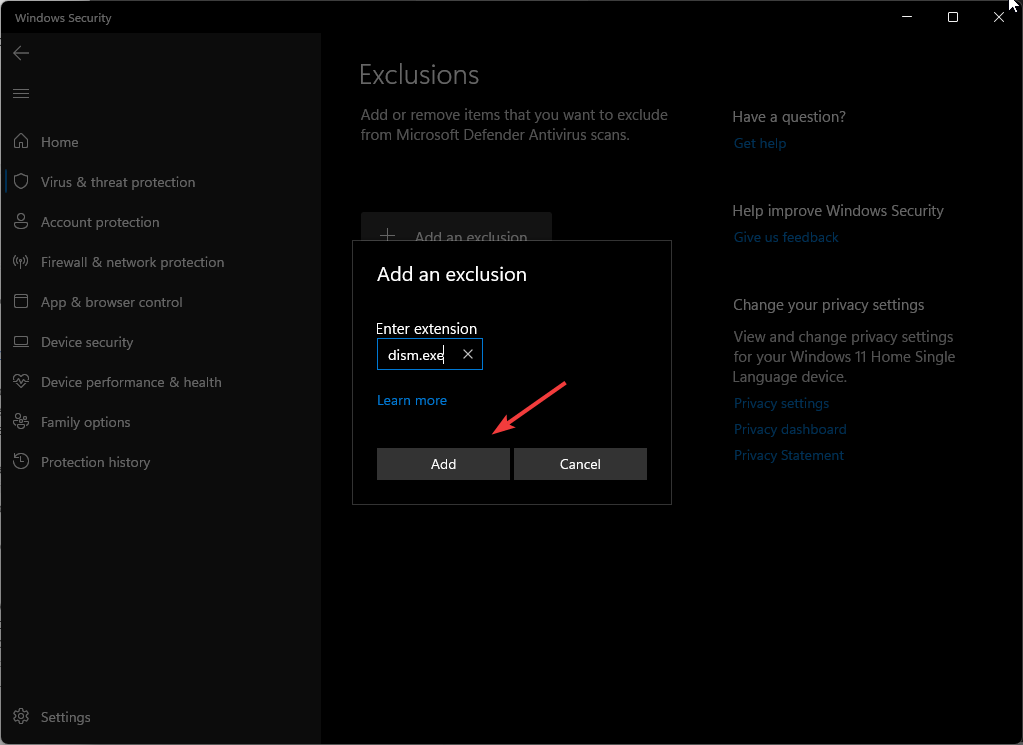Click the back arrow icon
The image size is (1023, 745).
click(x=21, y=53)
